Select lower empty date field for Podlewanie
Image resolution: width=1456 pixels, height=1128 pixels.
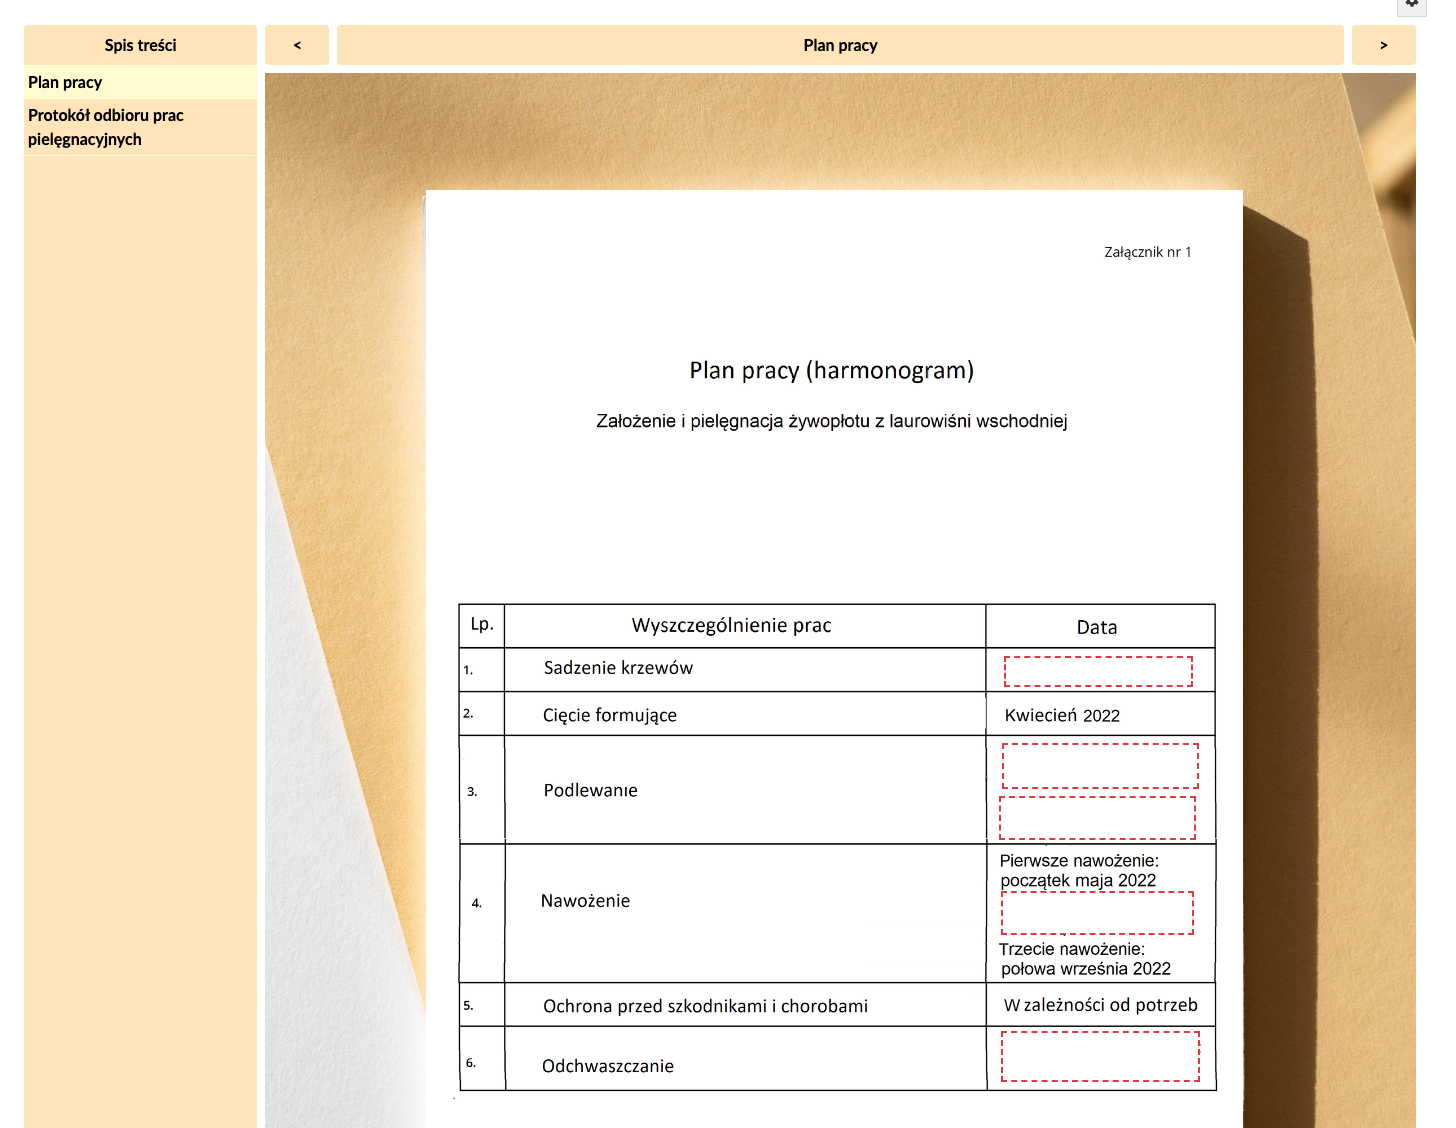[1097, 817]
